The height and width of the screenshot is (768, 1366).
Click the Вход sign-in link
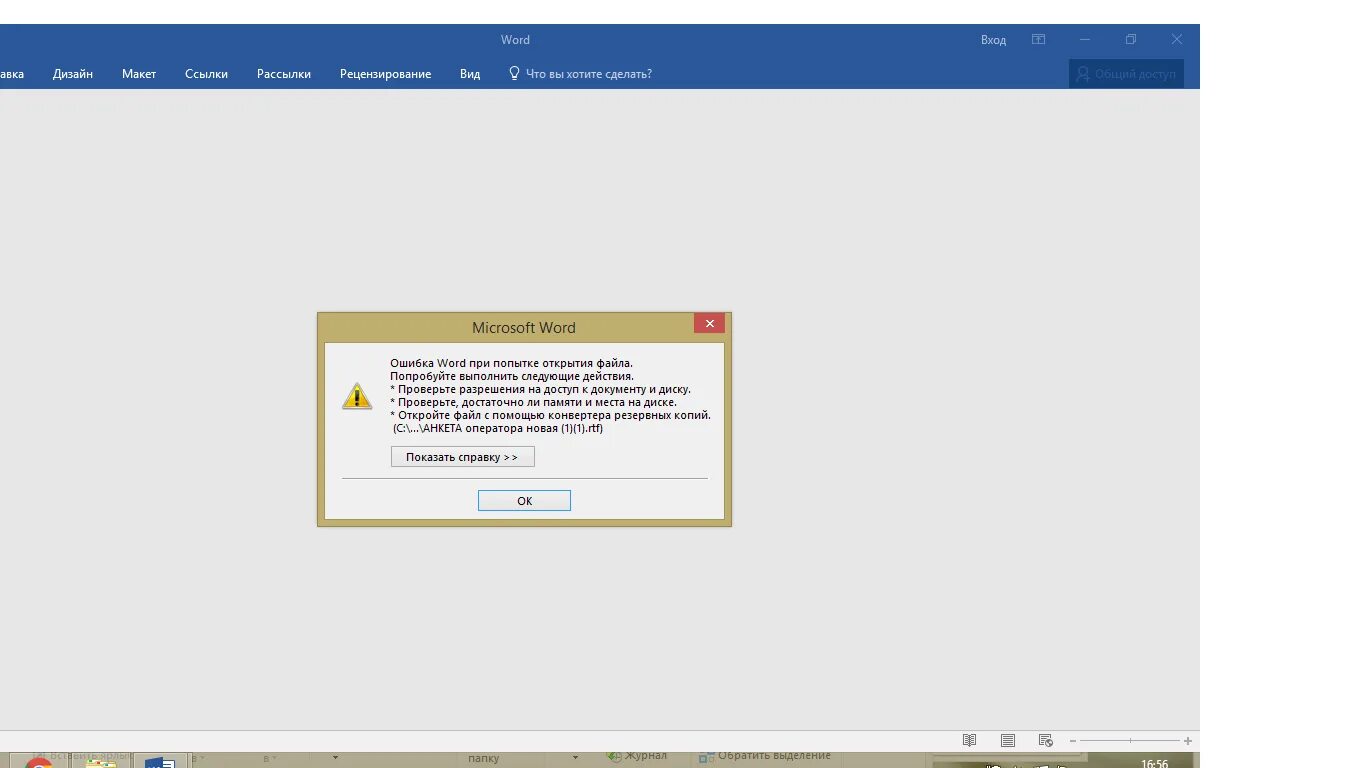[993, 40]
